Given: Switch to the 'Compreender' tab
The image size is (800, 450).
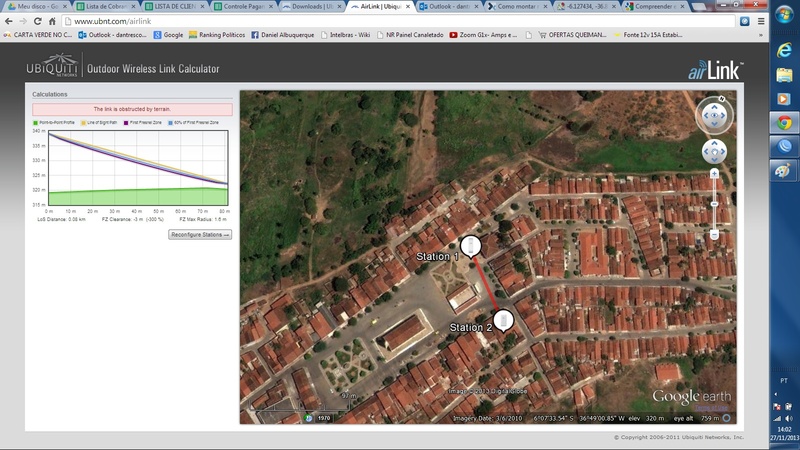Looking at the screenshot, I should tap(654, 7).
